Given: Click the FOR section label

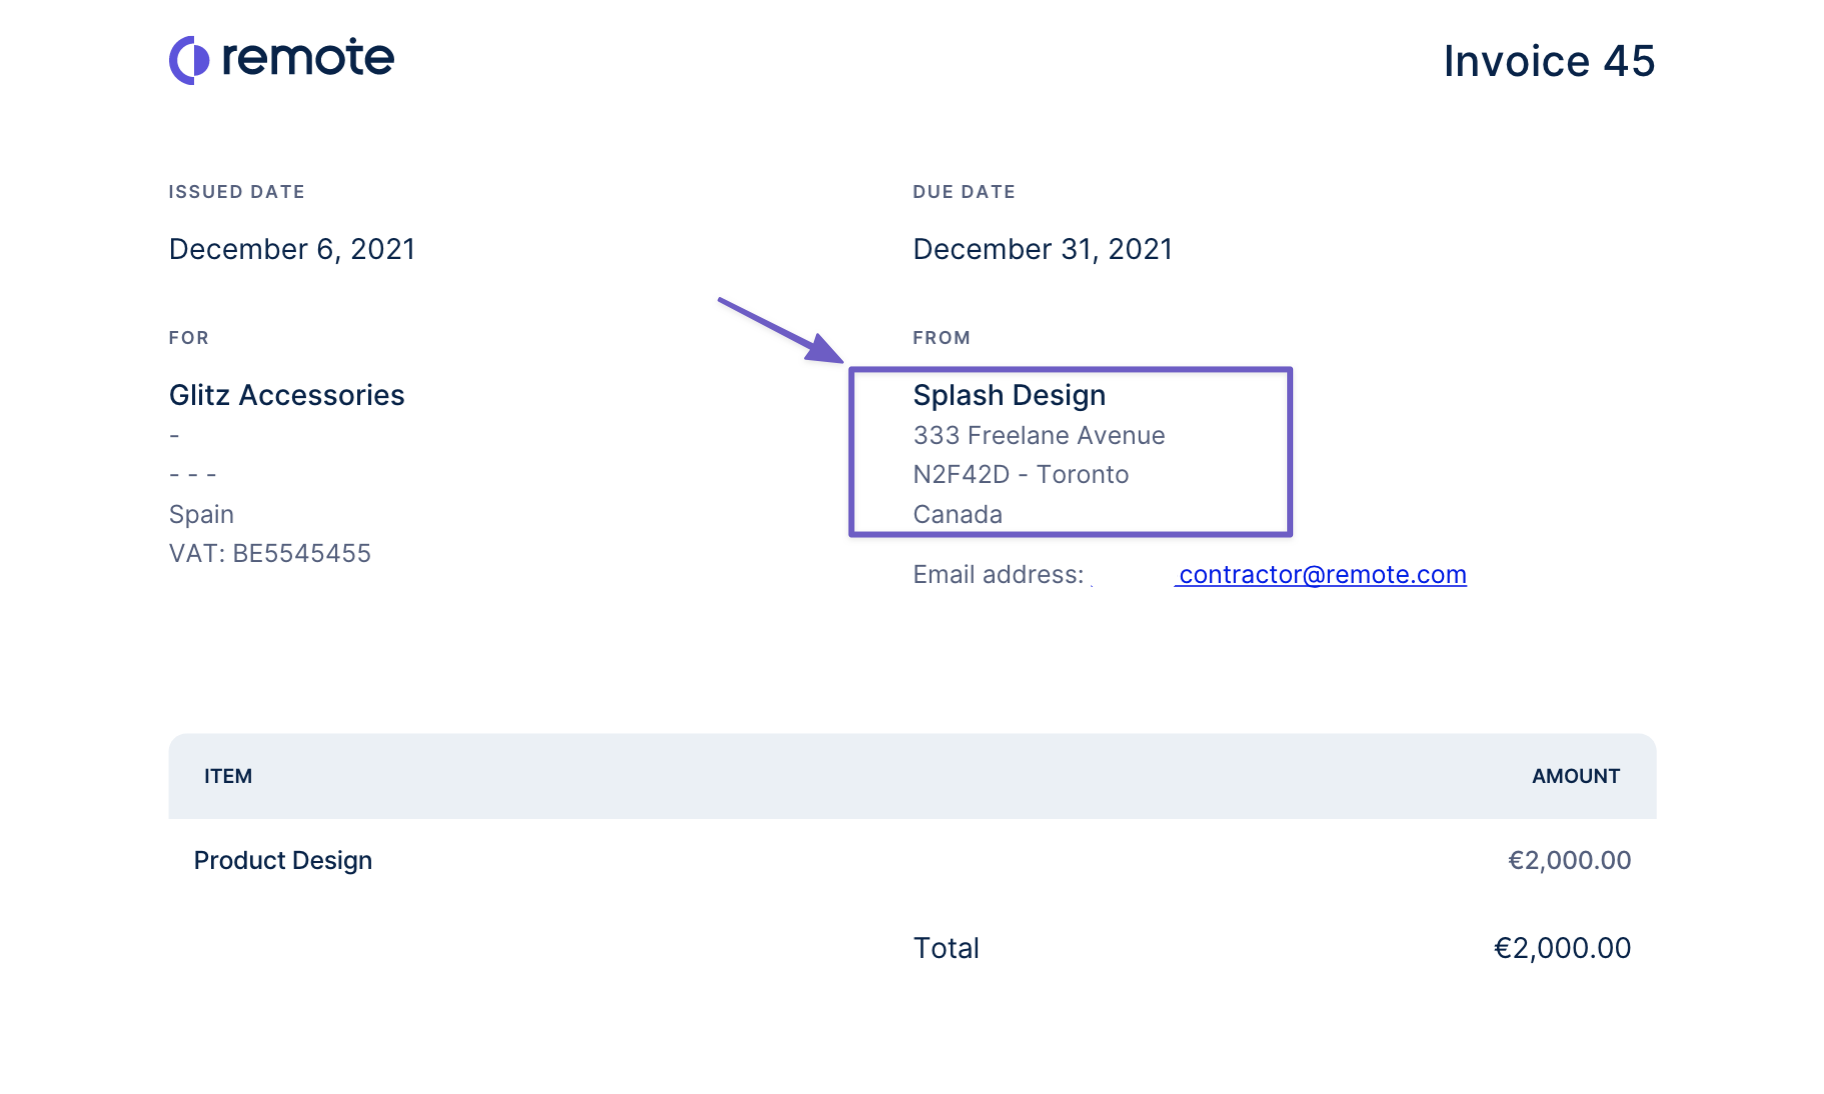Looking at the screenshot, I should click(189, 338).
